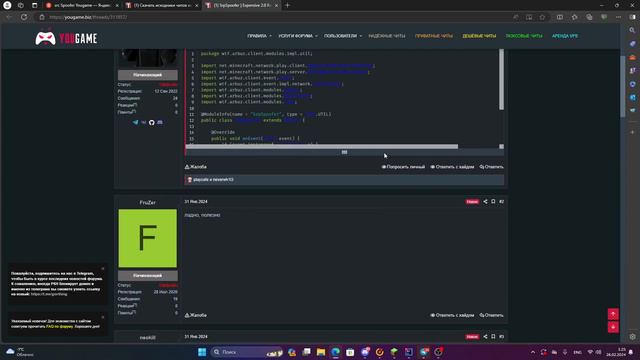Open Telegram link in first user profile
Image resolution: width=640 pixels, height=360 pixels.
[136, 122]
